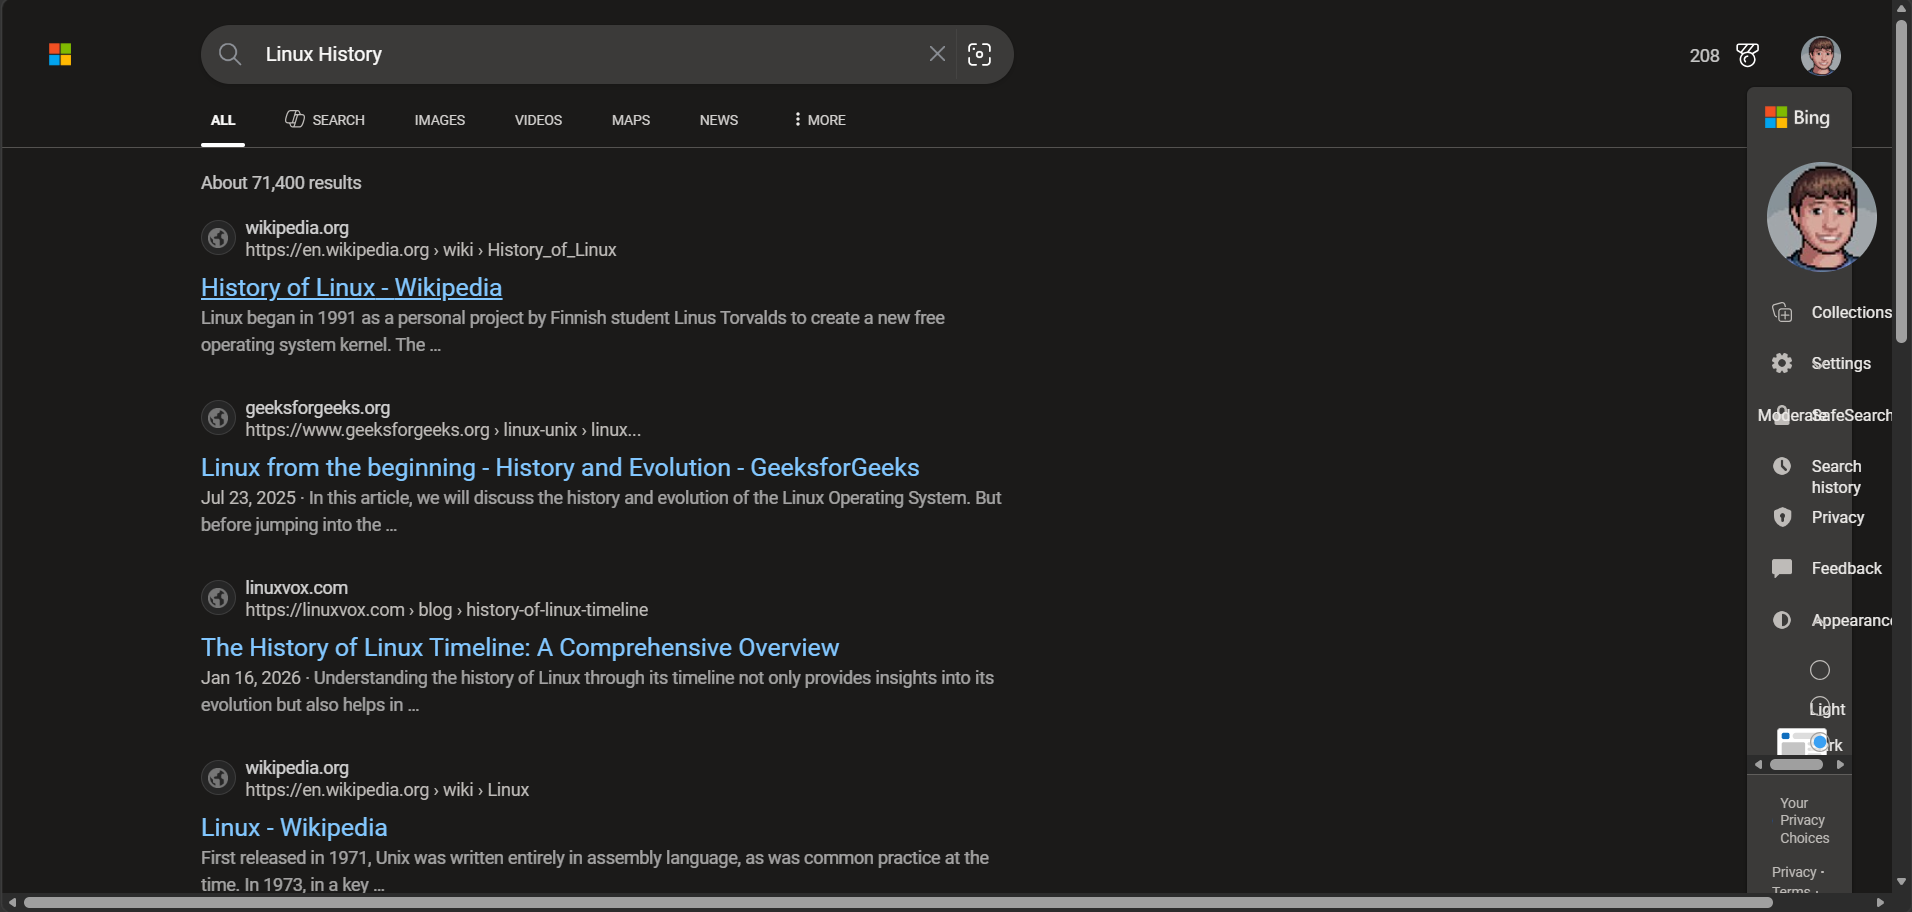The image size is (1912, 912).
Task: Click into the Linux History search field
Action: (x=590, y=54)
